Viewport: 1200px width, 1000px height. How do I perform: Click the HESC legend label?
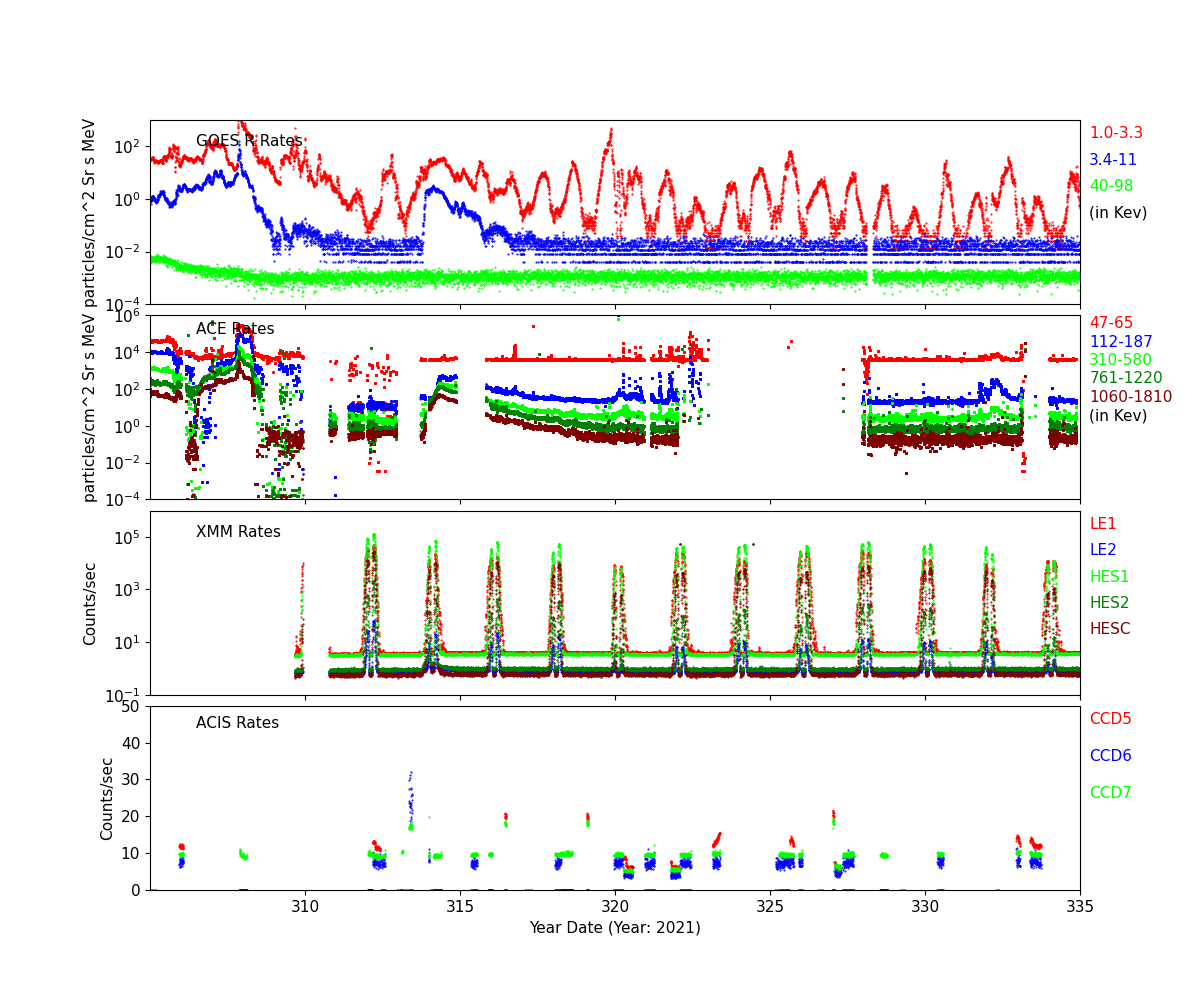pyautogui.click(x=1109, y=629)
